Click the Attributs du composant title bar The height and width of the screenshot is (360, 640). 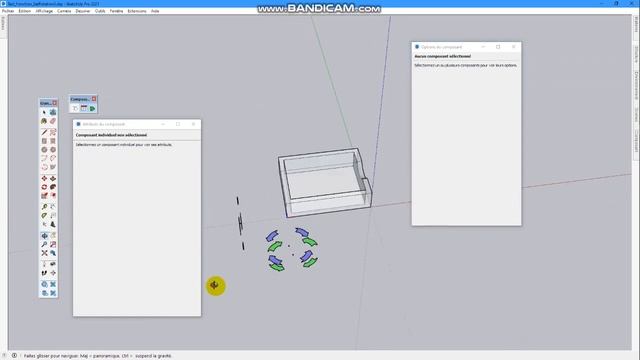137,124
